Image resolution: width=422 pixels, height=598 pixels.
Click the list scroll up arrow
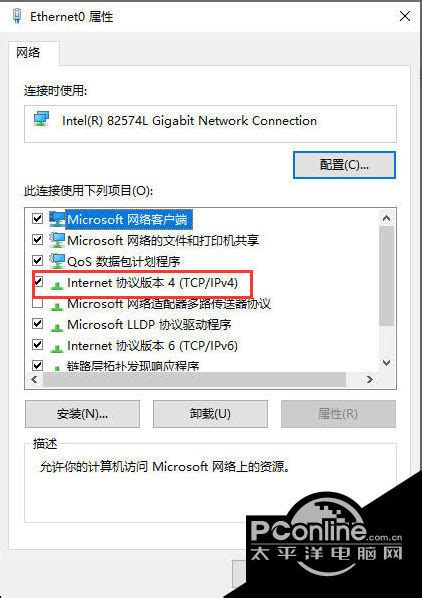[387, 218]
